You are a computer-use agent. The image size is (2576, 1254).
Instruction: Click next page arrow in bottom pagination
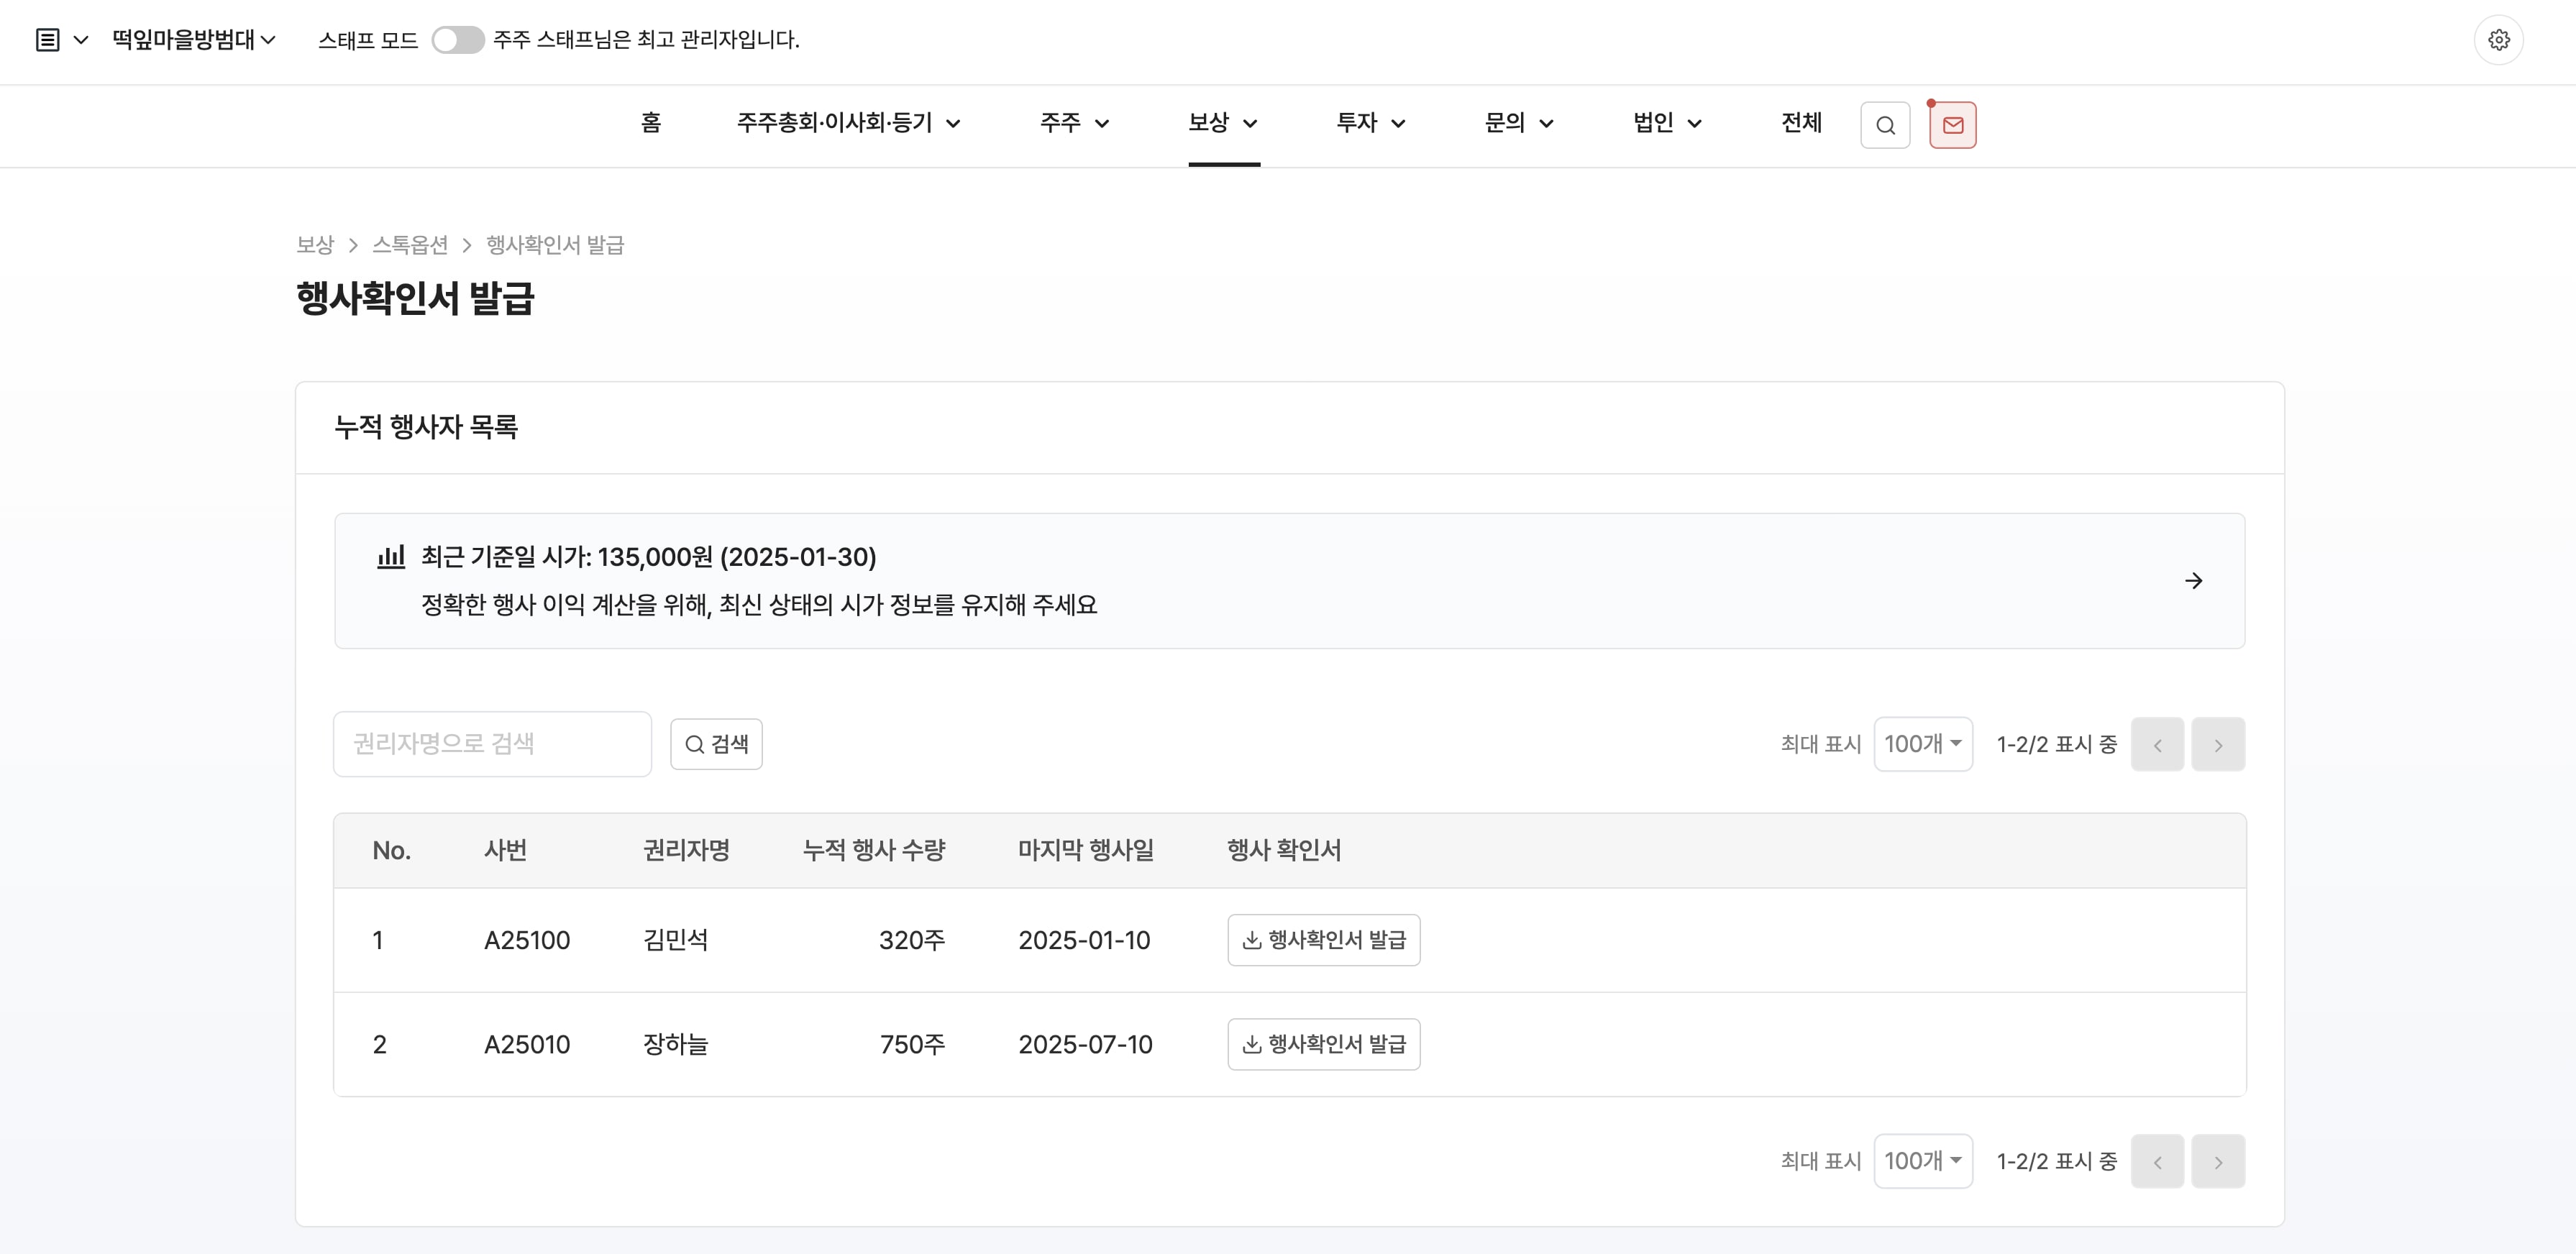coord(2217,1161)
